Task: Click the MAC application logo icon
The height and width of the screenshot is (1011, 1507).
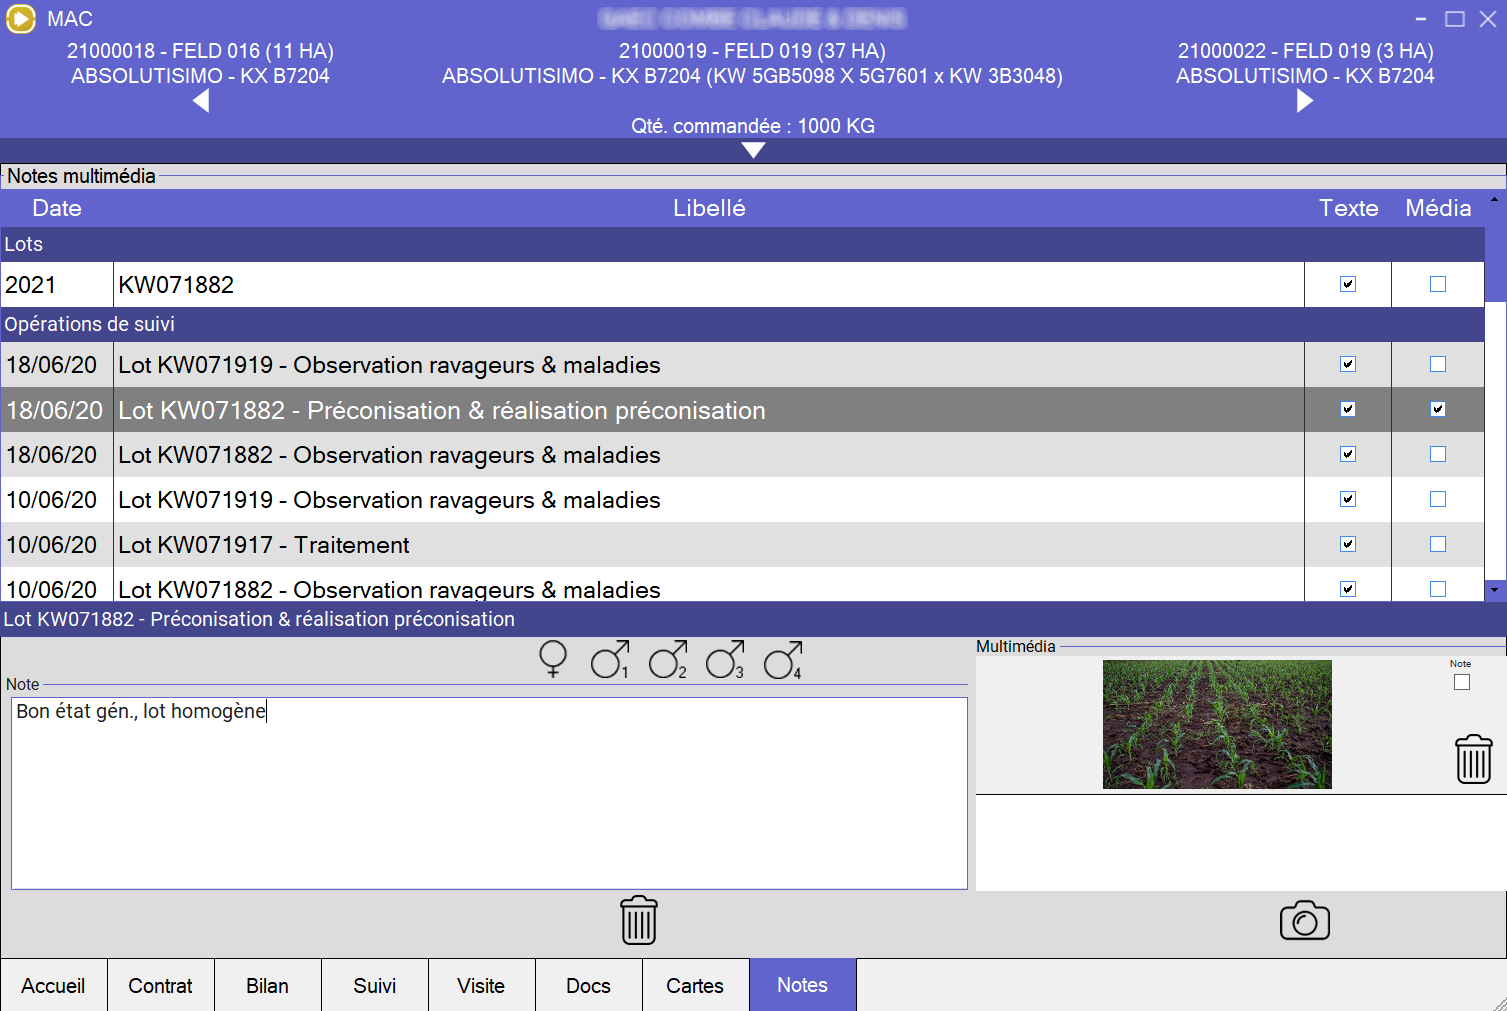Action: tap(21, 19)
